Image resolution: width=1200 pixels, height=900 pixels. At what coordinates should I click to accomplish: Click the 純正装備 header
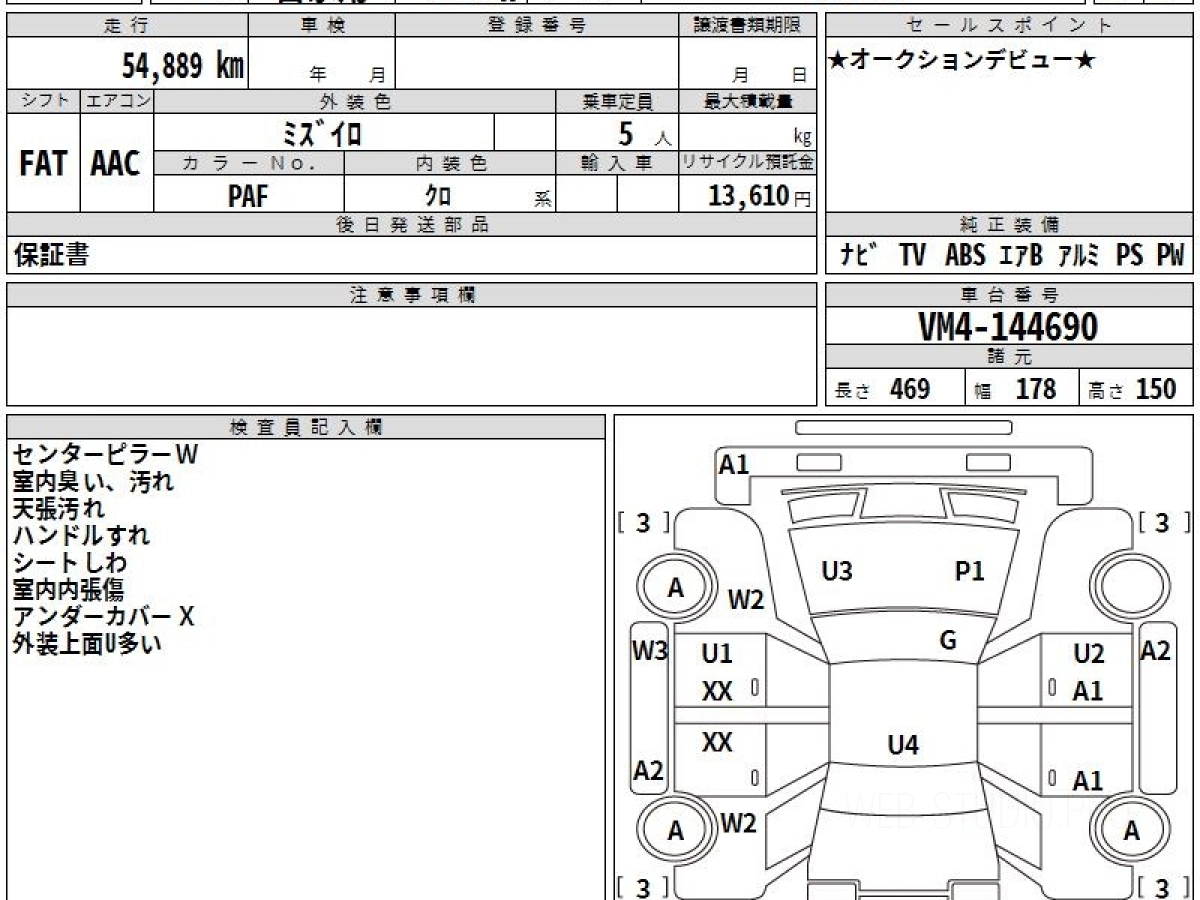click(x=1009, y=225)
